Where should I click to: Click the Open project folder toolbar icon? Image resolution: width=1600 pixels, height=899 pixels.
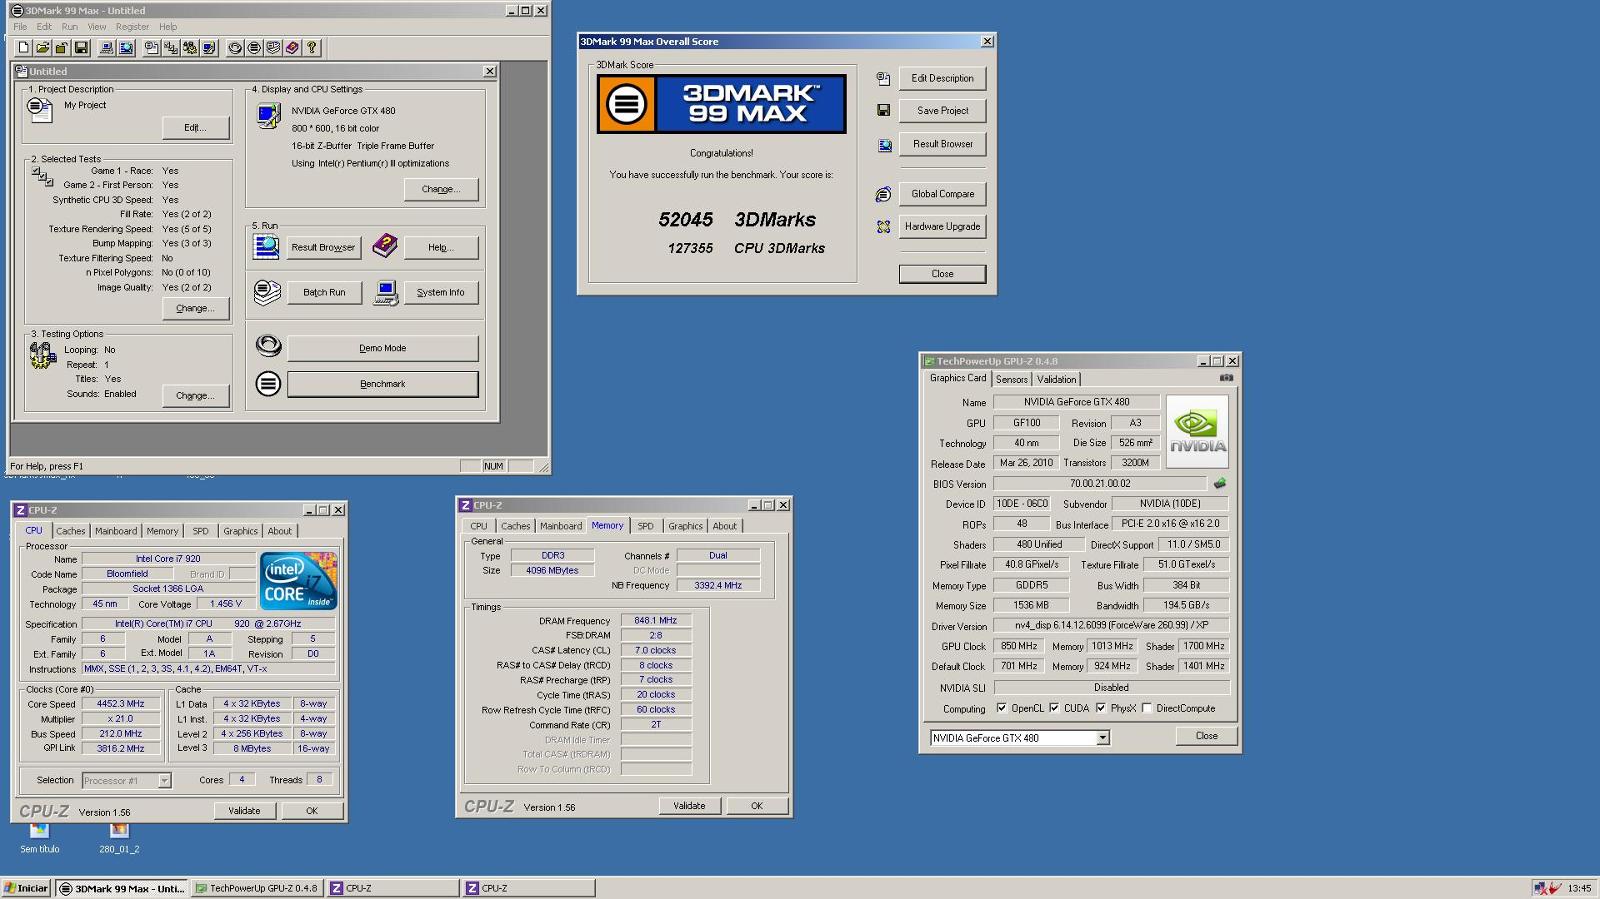(43, 47)
